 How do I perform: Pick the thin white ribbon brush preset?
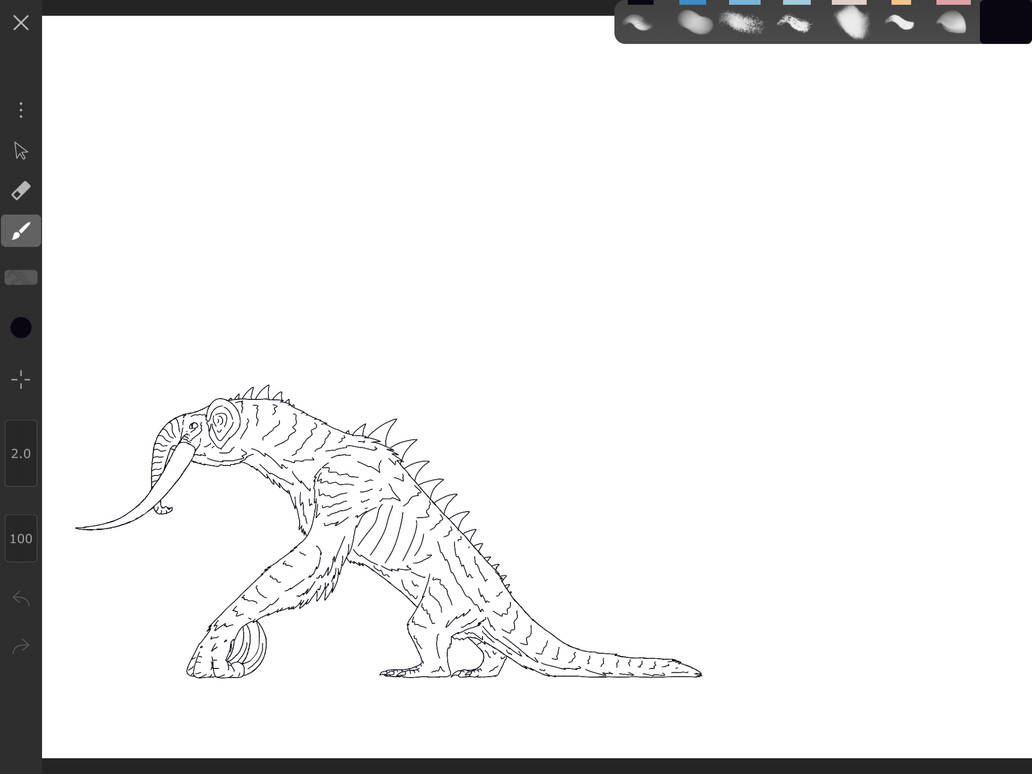900,23
